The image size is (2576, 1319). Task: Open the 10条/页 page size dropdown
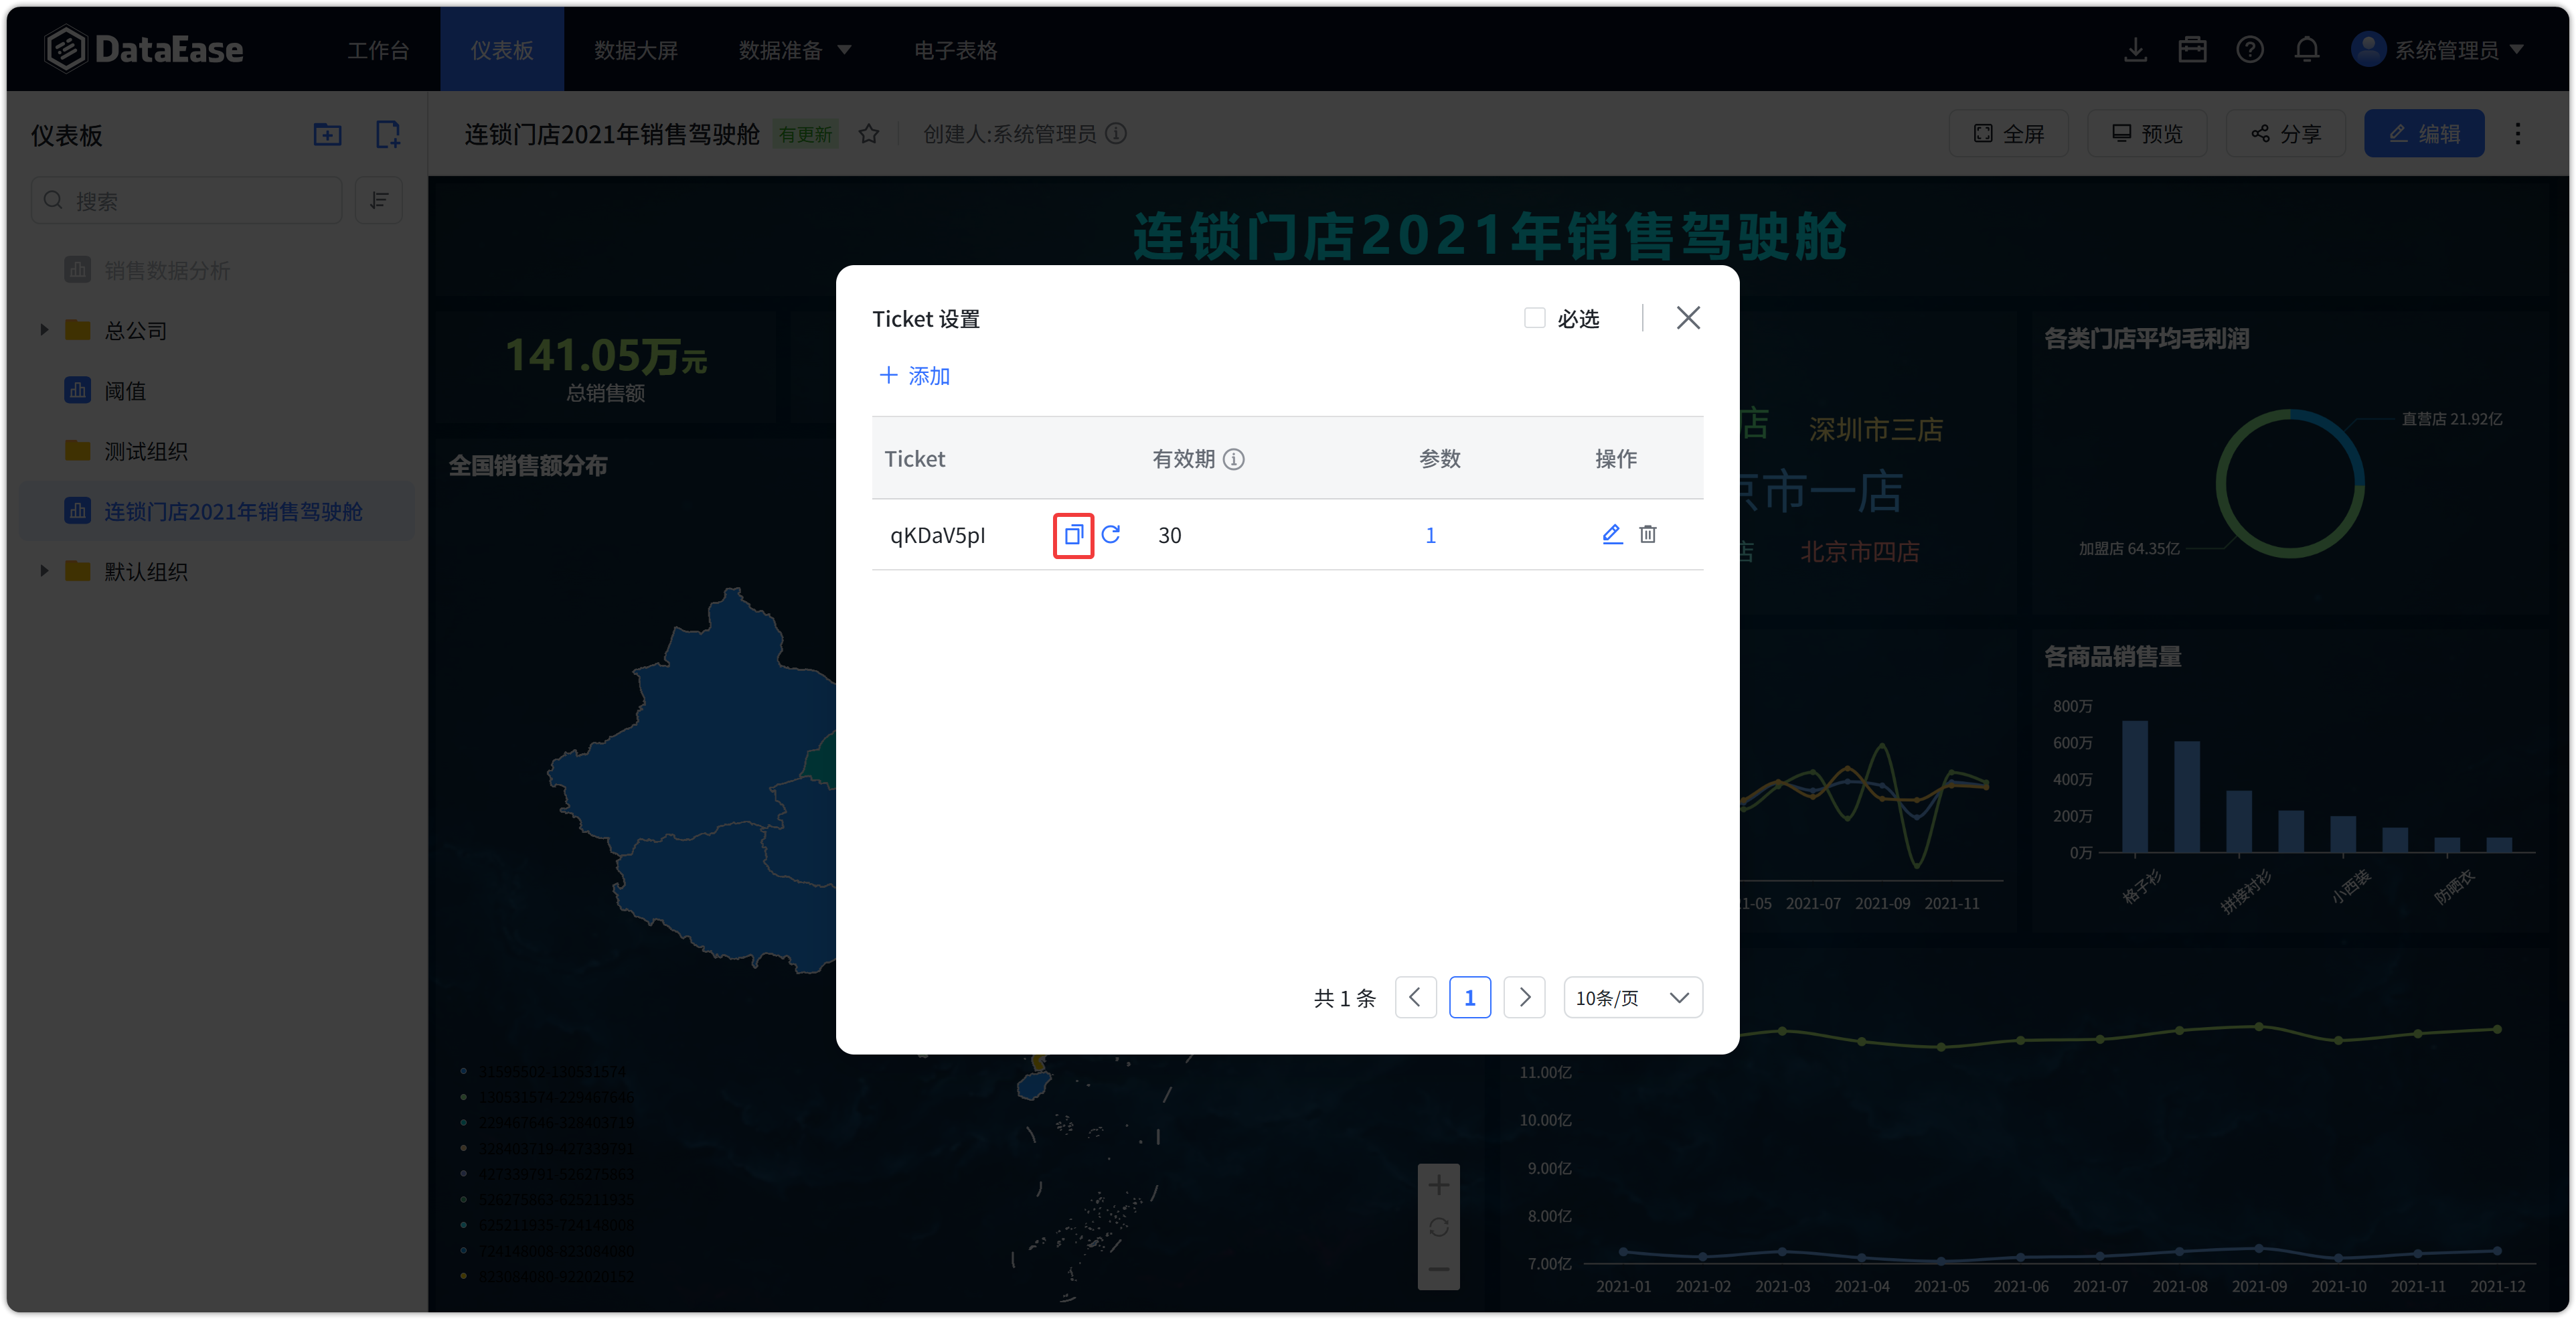coord(1633,998)
